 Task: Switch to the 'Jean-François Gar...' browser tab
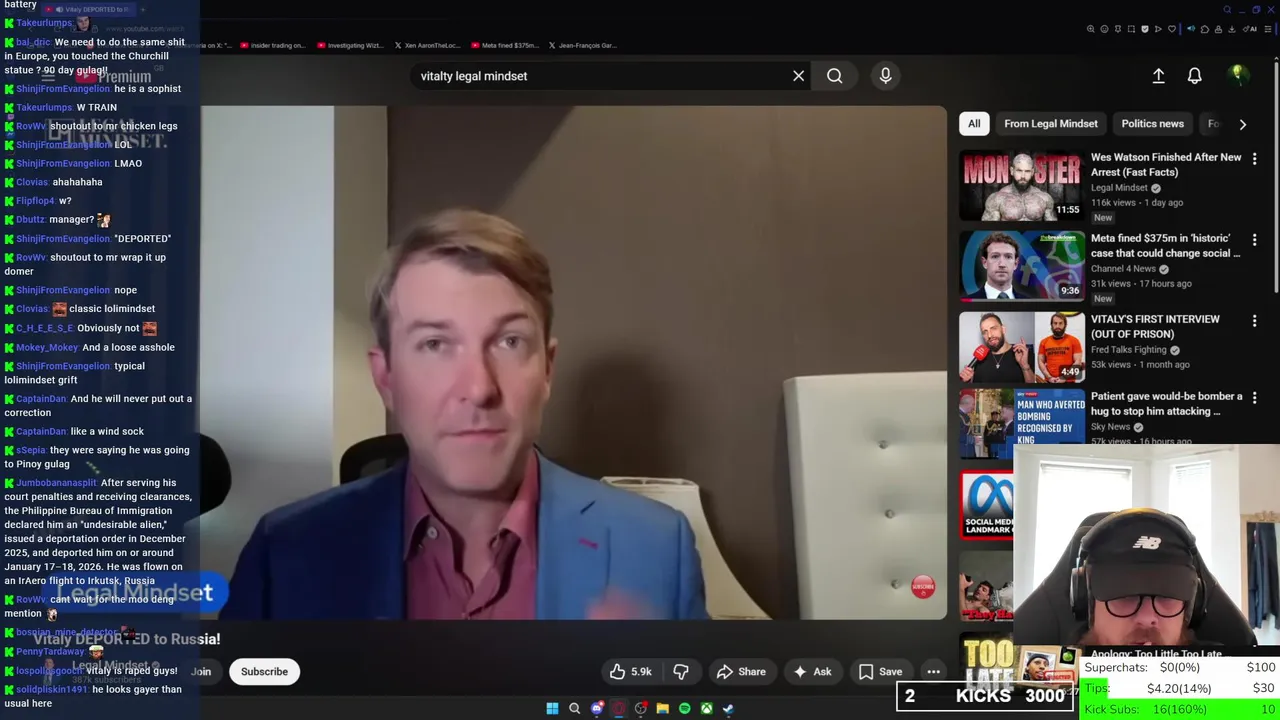coord(582,45)
